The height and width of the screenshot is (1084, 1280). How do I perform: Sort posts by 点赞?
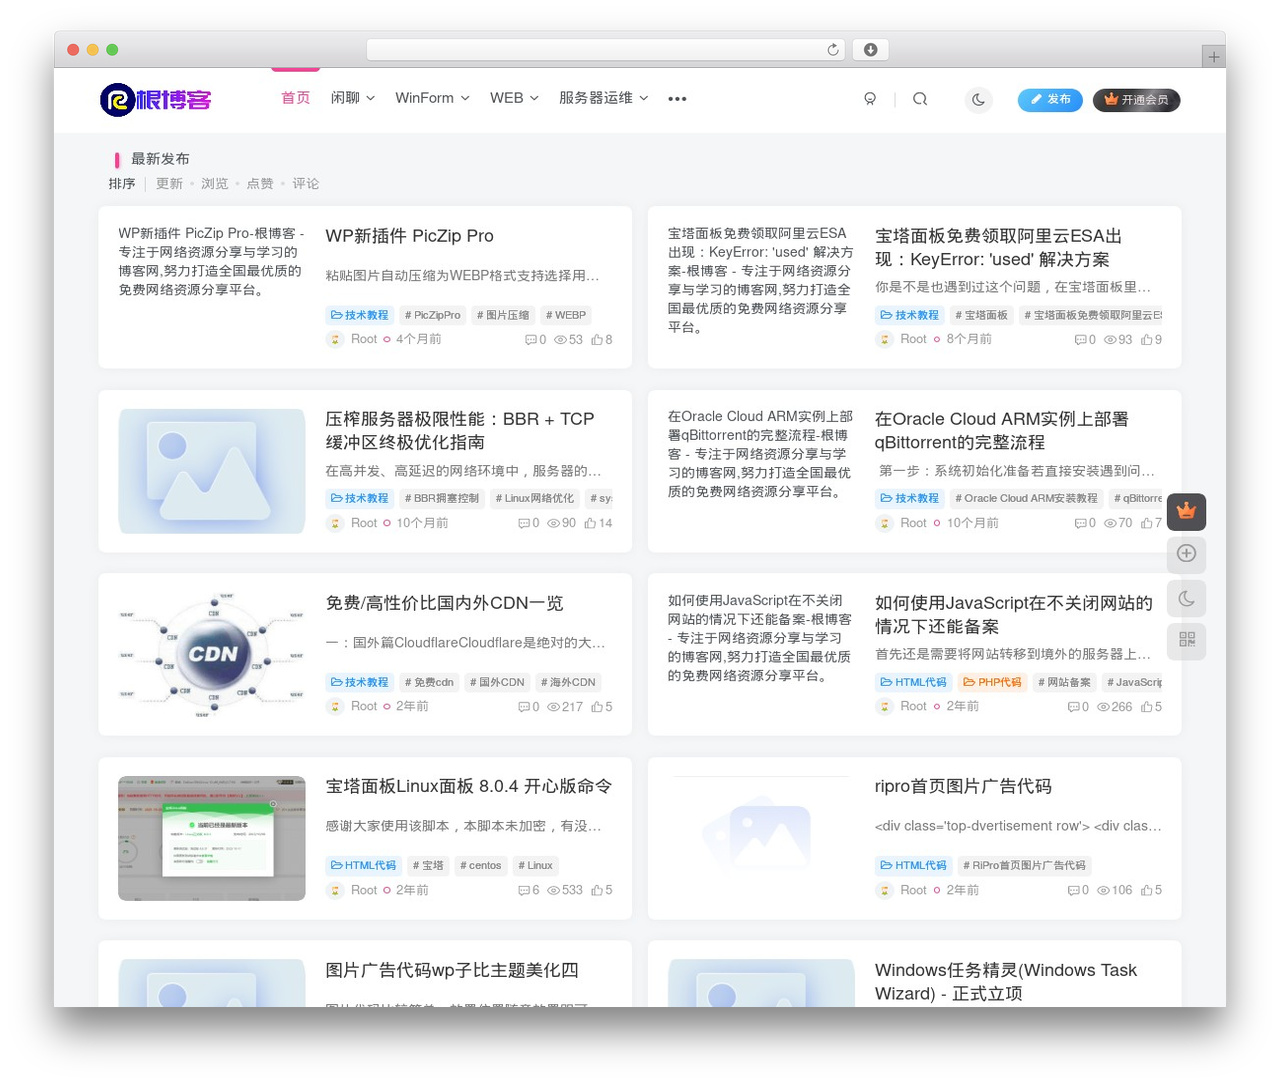tap(260, 184)
